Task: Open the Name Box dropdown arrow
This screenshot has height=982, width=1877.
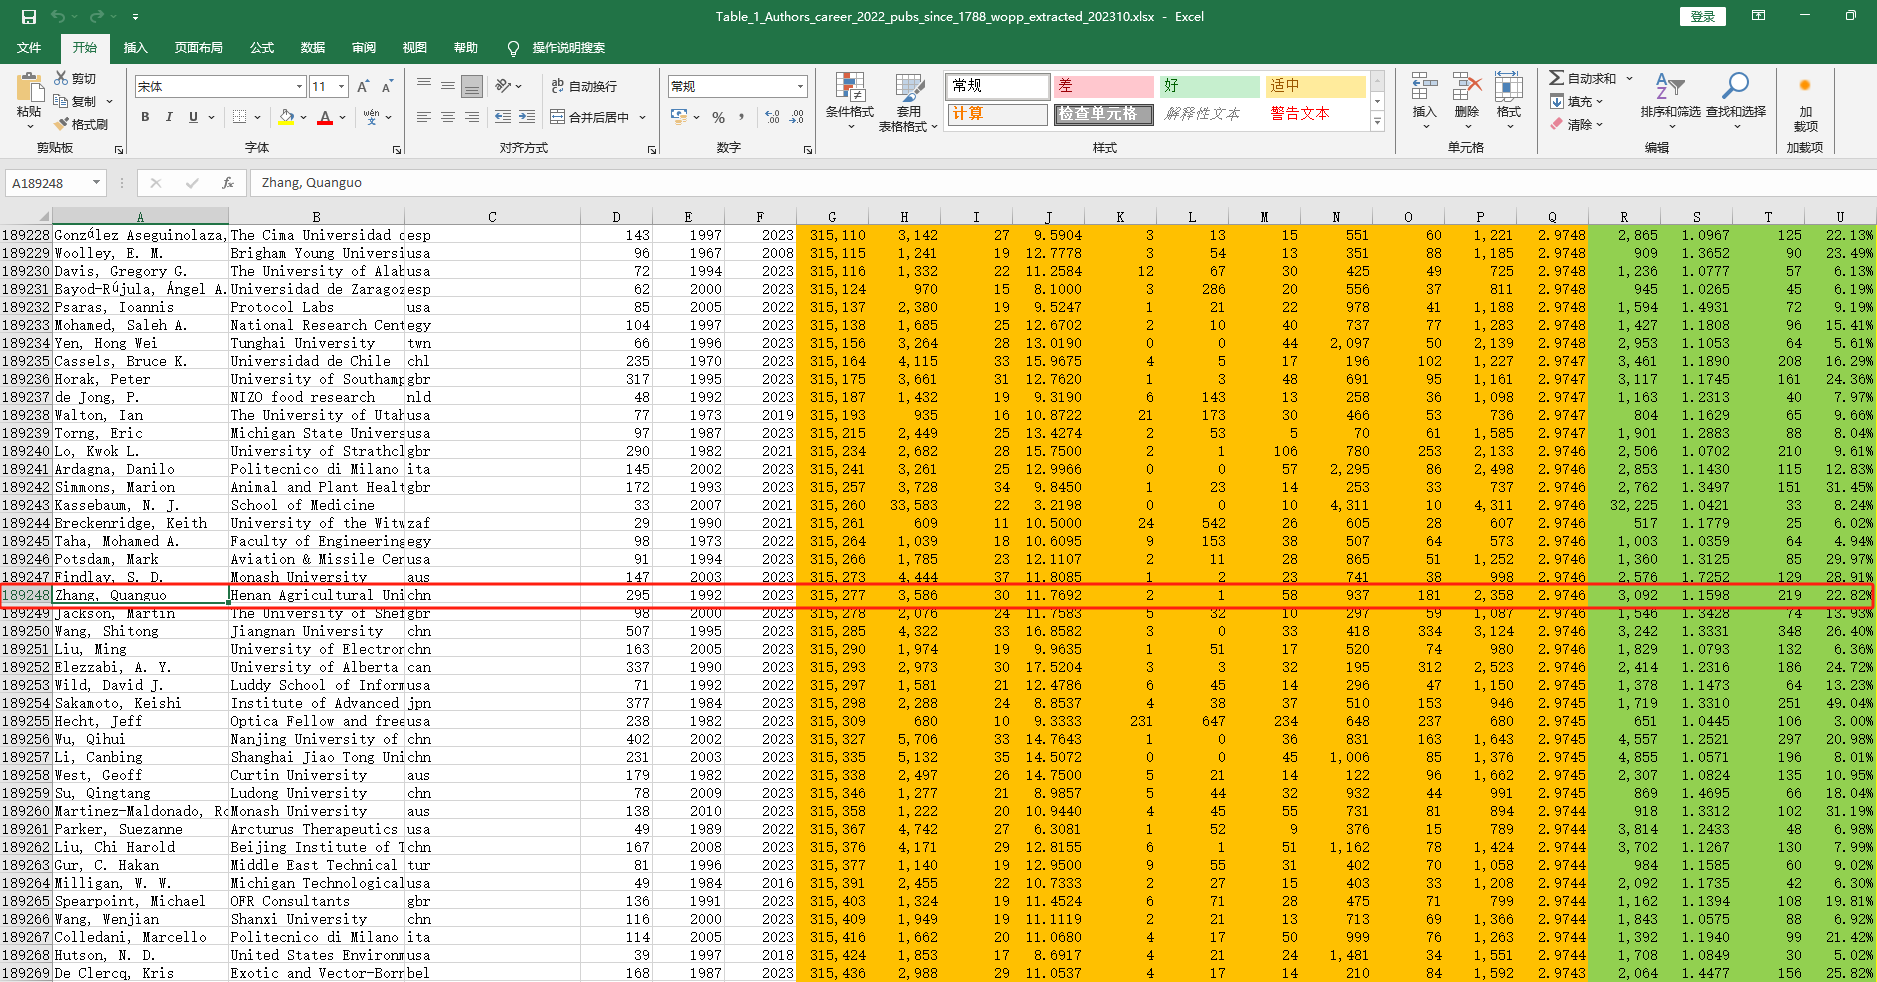Action: 96,183
